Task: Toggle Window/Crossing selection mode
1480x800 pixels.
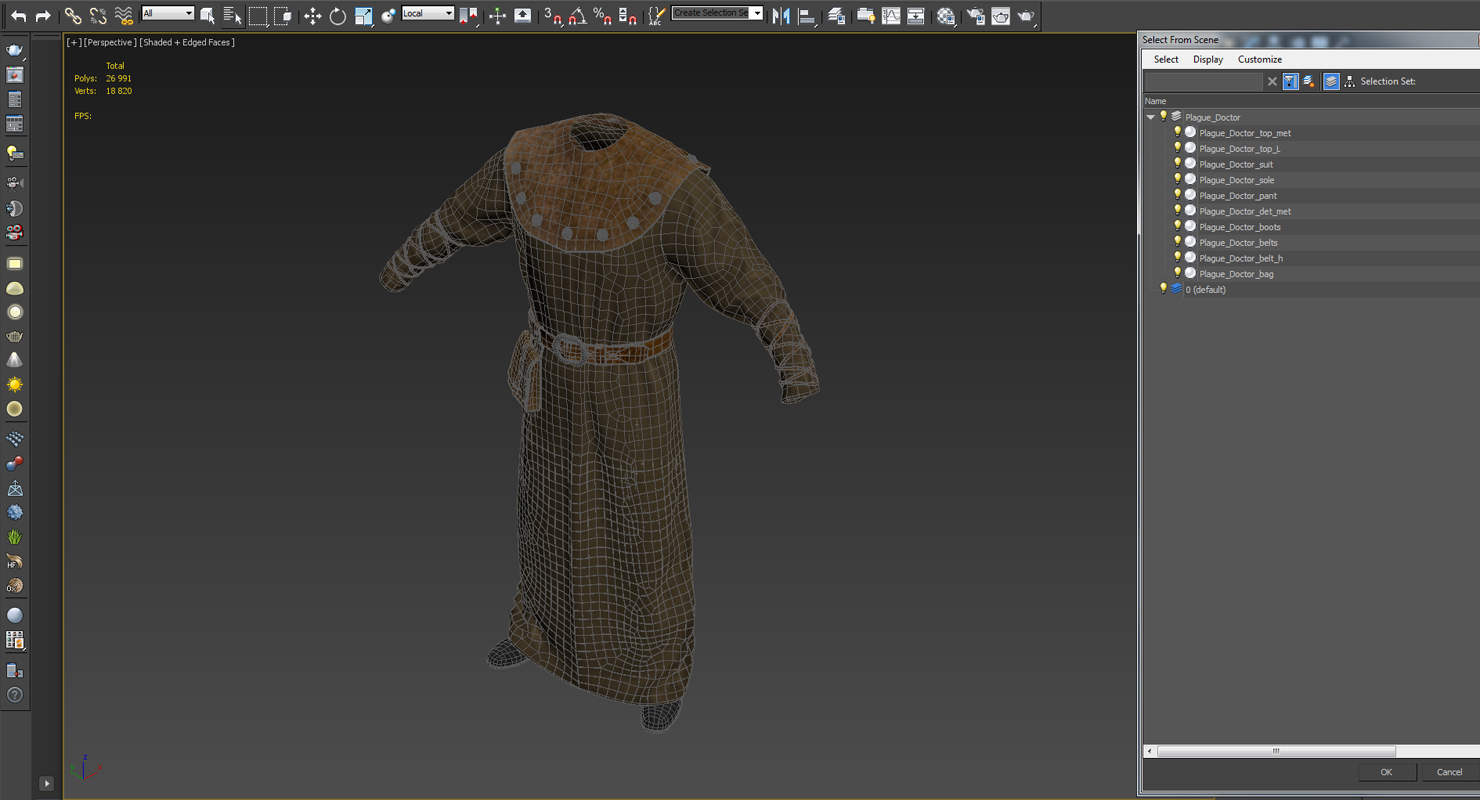Action: point(283,16)
